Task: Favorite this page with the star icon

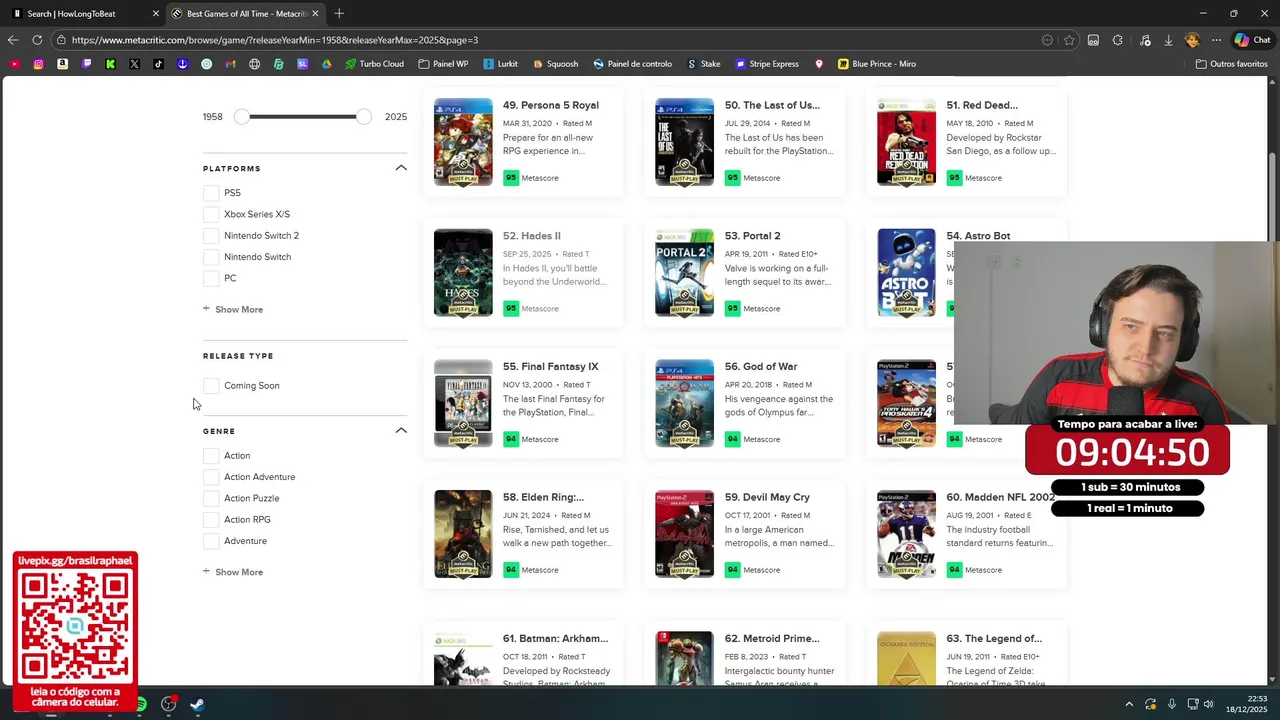Action: (1069, 40)
